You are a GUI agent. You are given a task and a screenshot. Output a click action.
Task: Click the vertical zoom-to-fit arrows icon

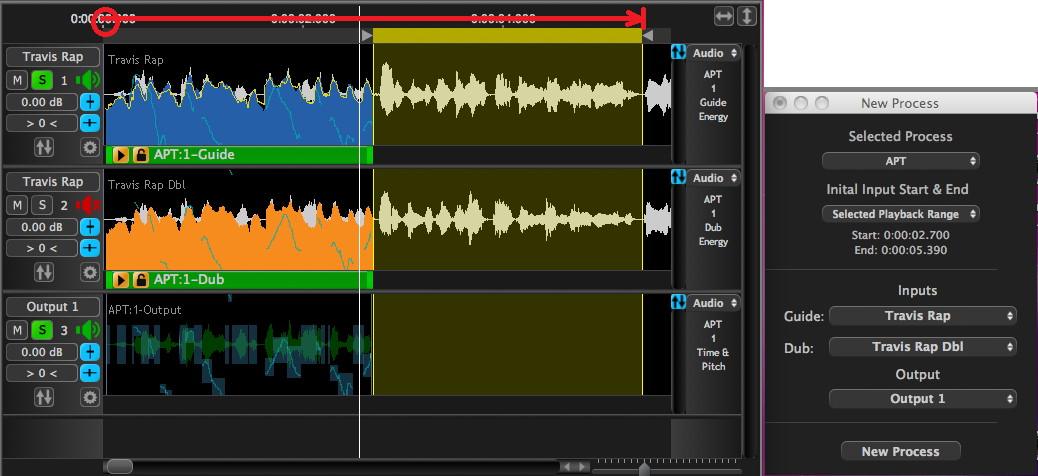click(746, 16)
